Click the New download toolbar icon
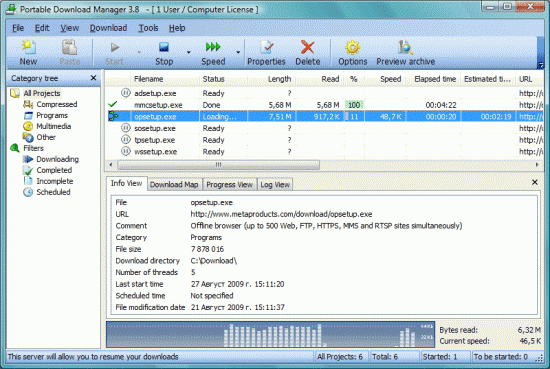The image size is (550, 369). [28, 47]
